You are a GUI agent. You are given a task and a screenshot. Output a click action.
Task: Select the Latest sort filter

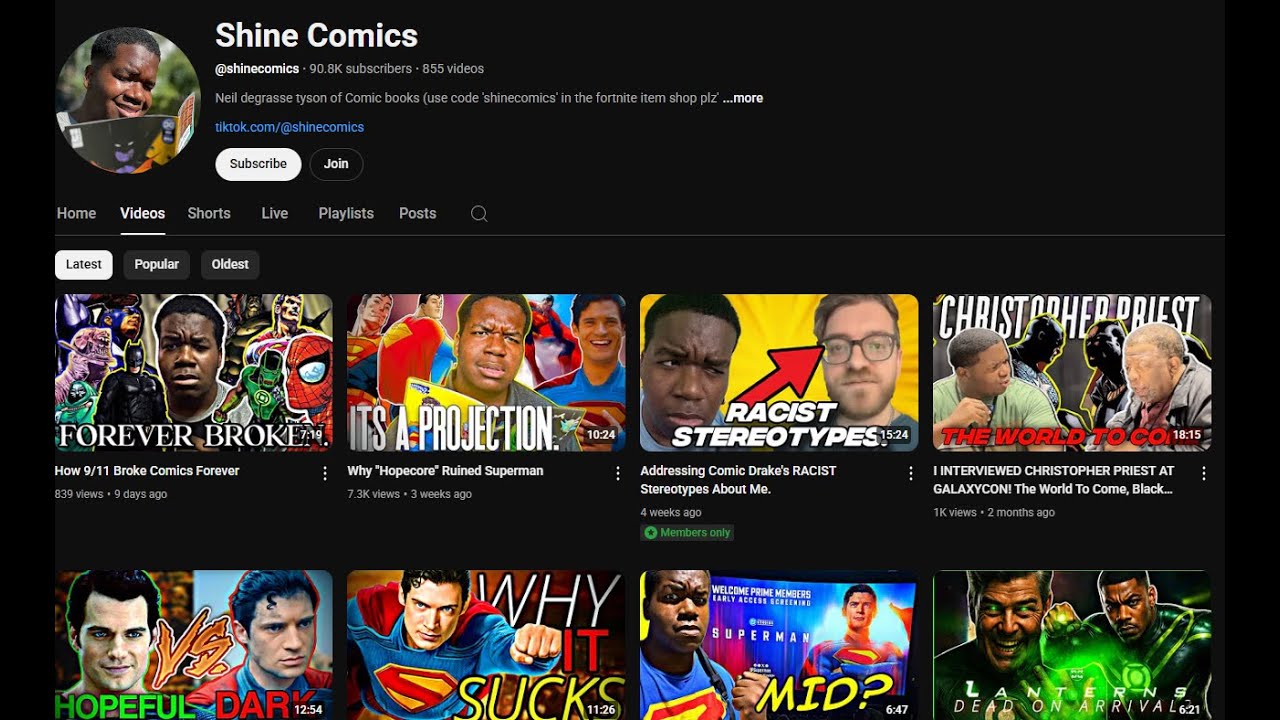84,264
